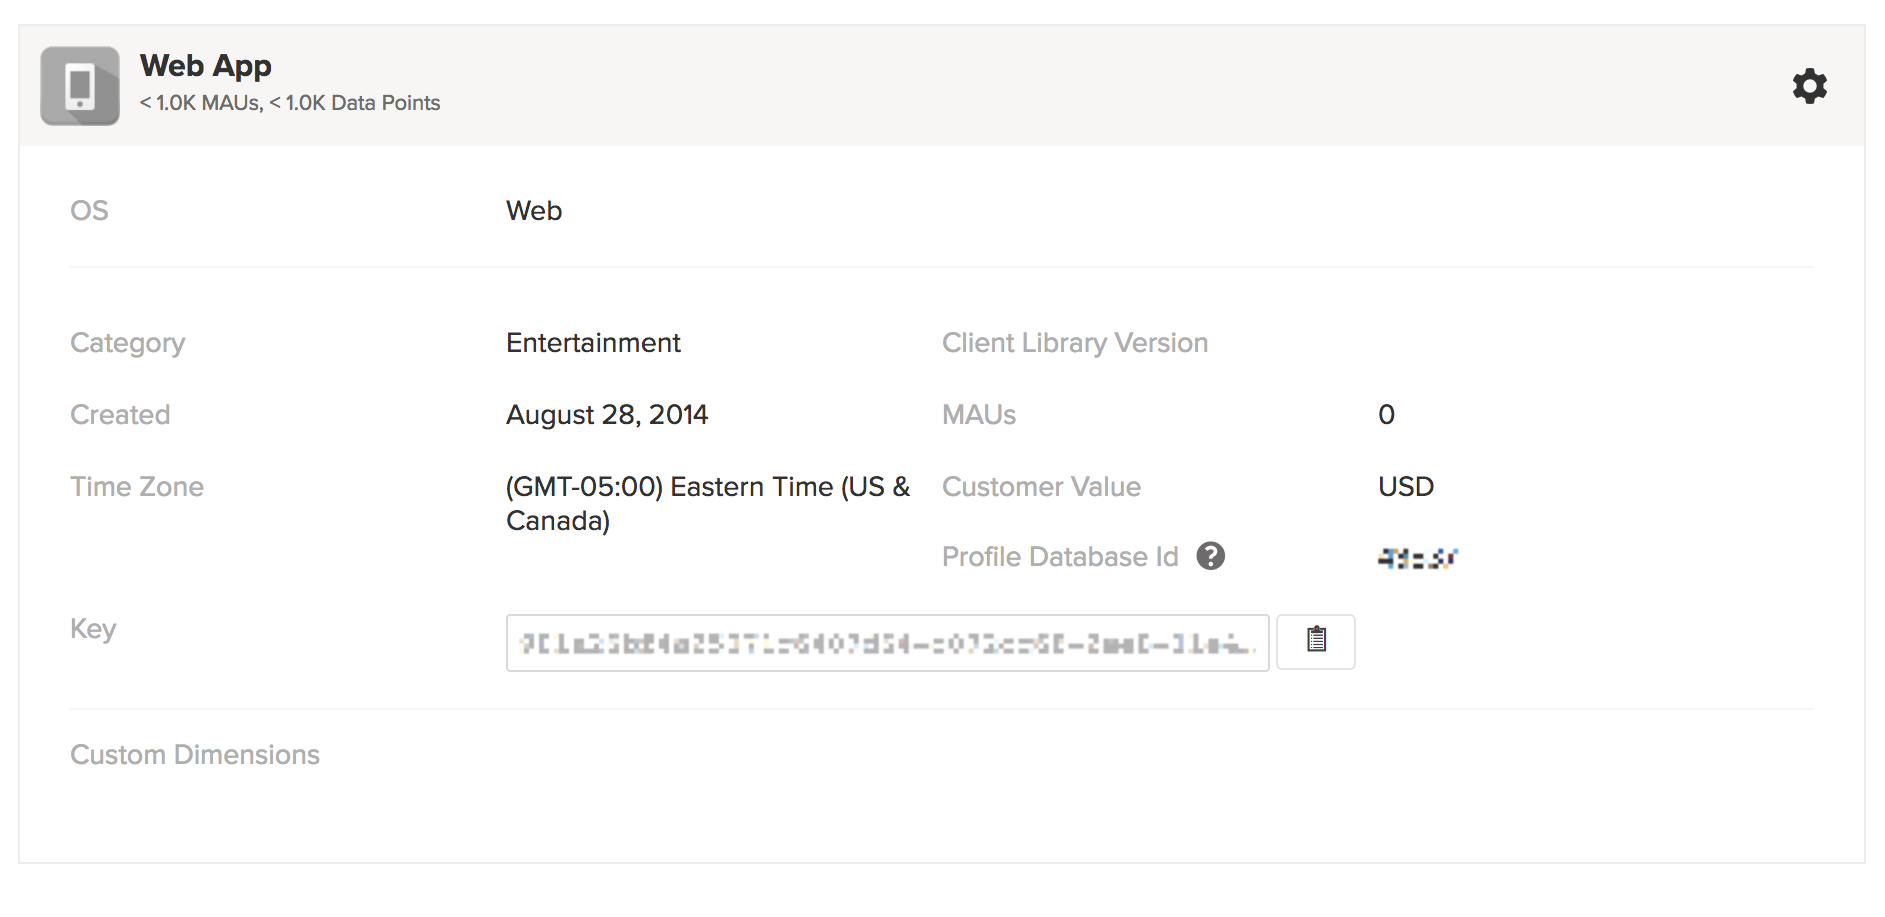Click the Web OS value
This screenshot has width=1885, height=917.
[534, 211]
